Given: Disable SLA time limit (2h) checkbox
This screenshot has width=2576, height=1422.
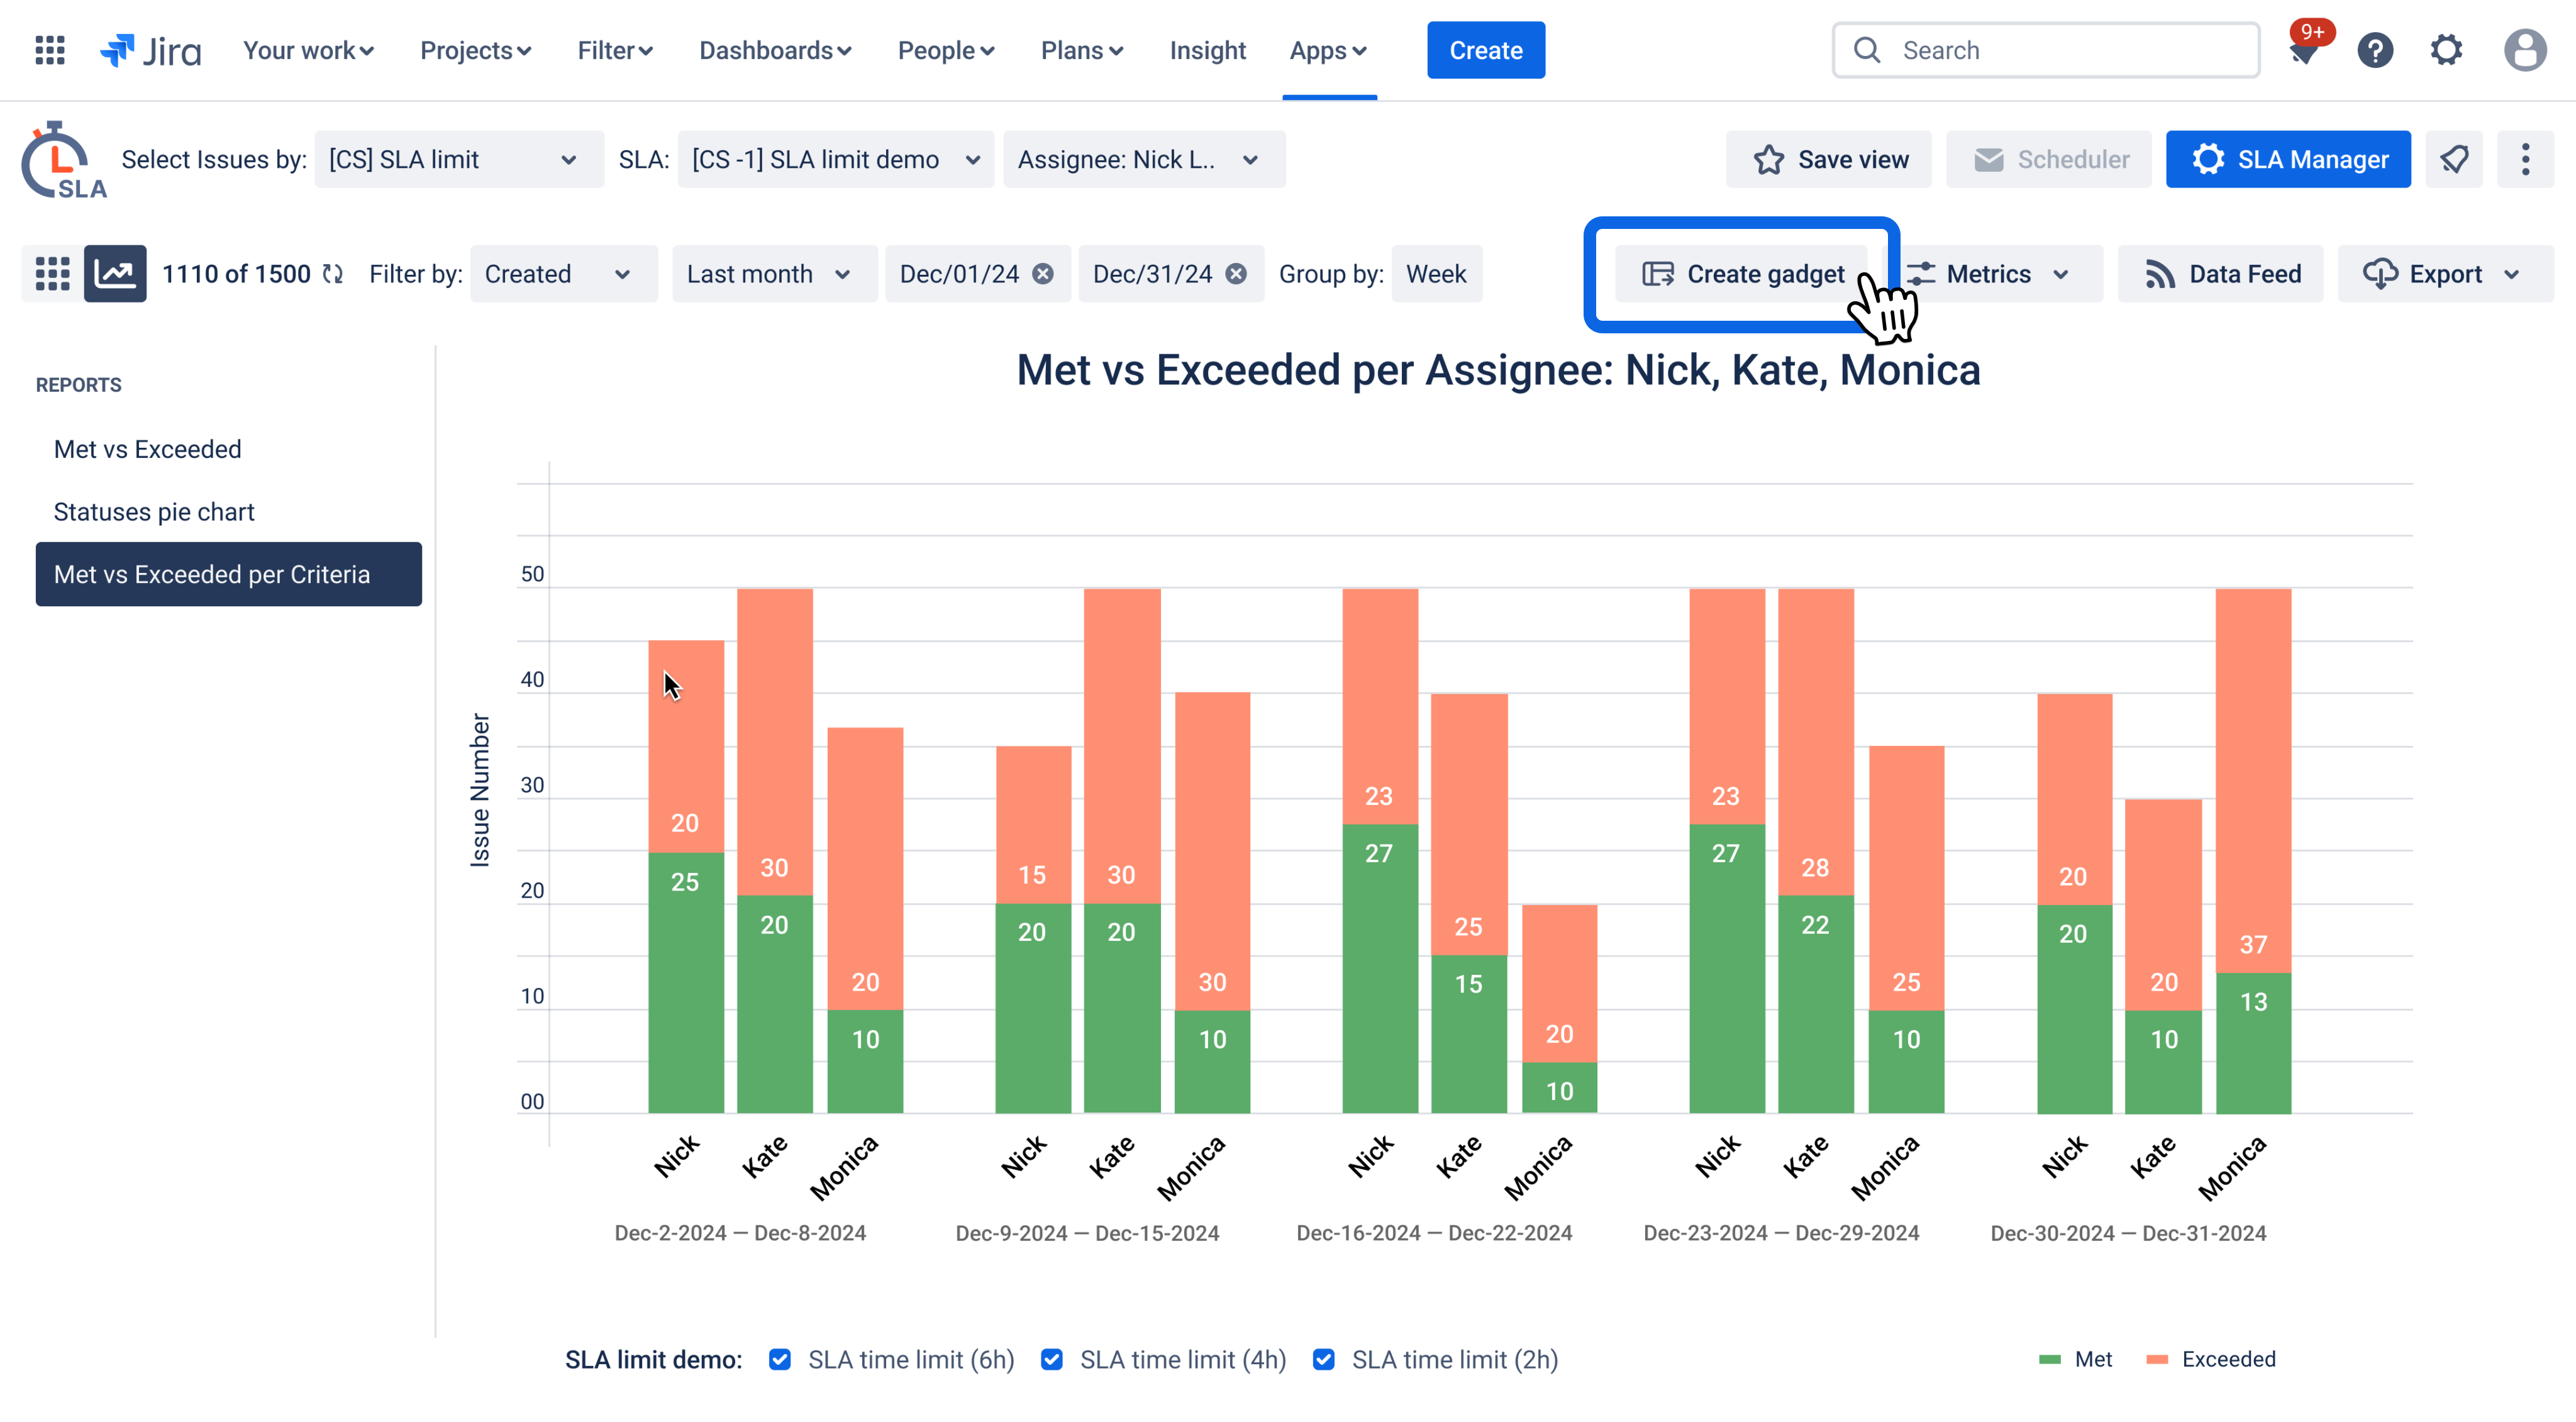Looking at the screenshot, I should [x=1323, y=1360].
